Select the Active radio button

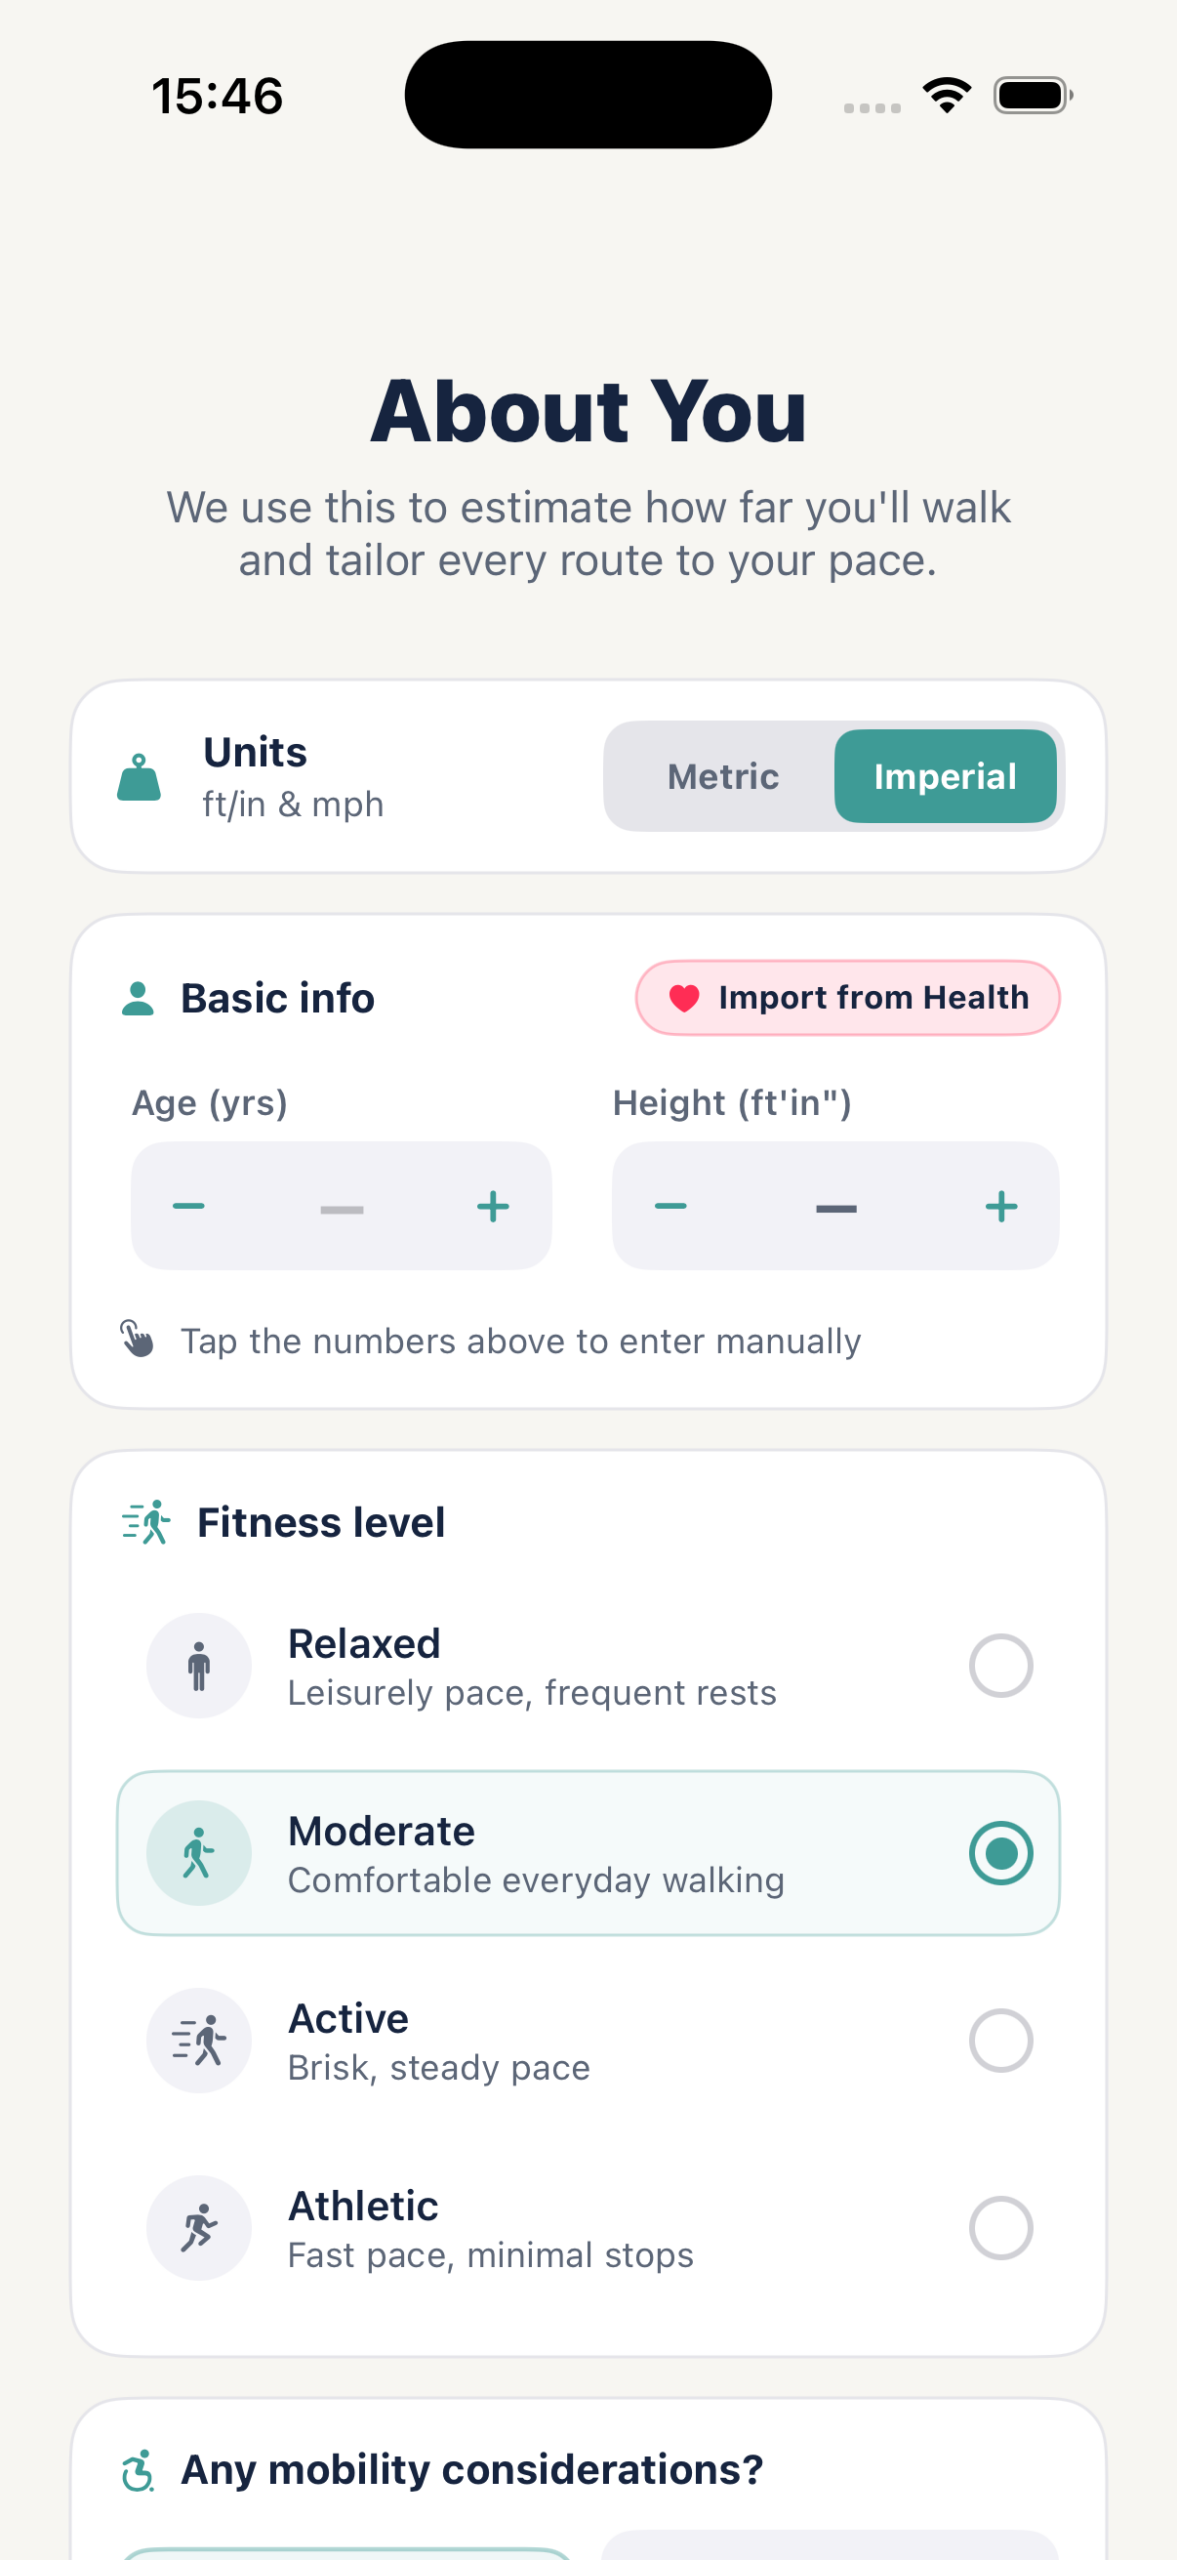pyautogui.click(x=1001, y=2040)
